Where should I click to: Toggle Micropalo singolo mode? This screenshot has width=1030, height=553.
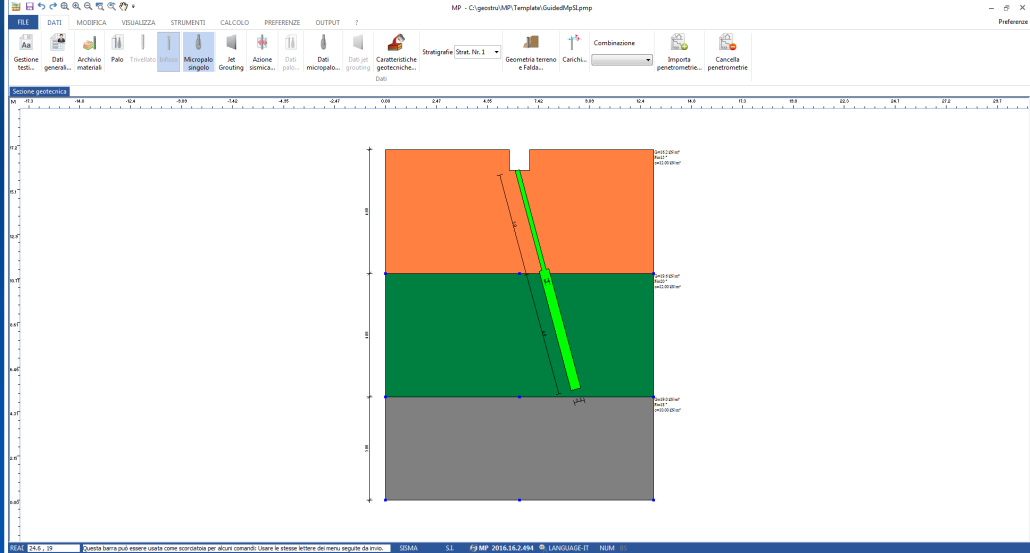click(198, 52)
